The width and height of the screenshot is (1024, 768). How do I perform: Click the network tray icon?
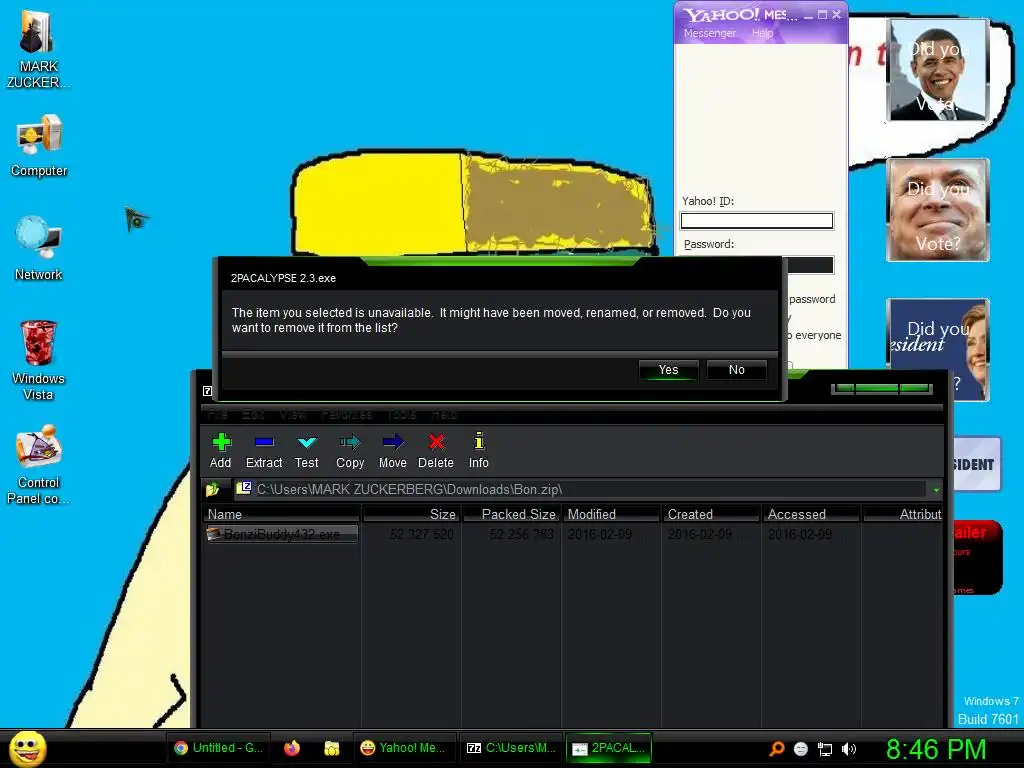click(x=825, y=749)
